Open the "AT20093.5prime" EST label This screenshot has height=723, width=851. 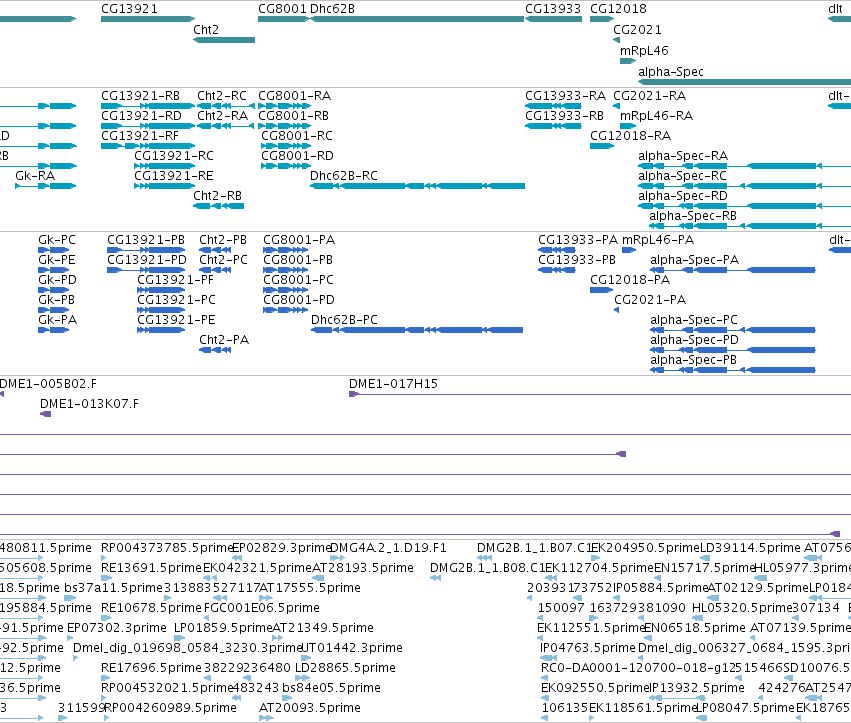(x=310, y=708)
